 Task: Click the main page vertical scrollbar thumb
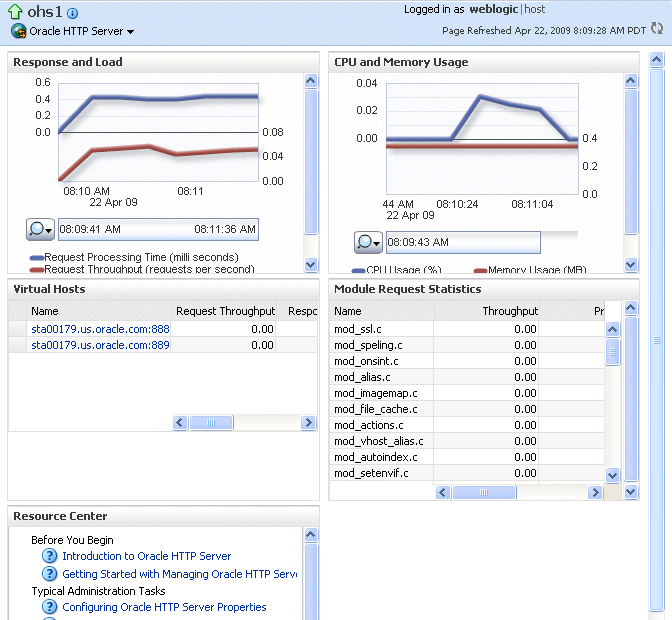point(657,341)
